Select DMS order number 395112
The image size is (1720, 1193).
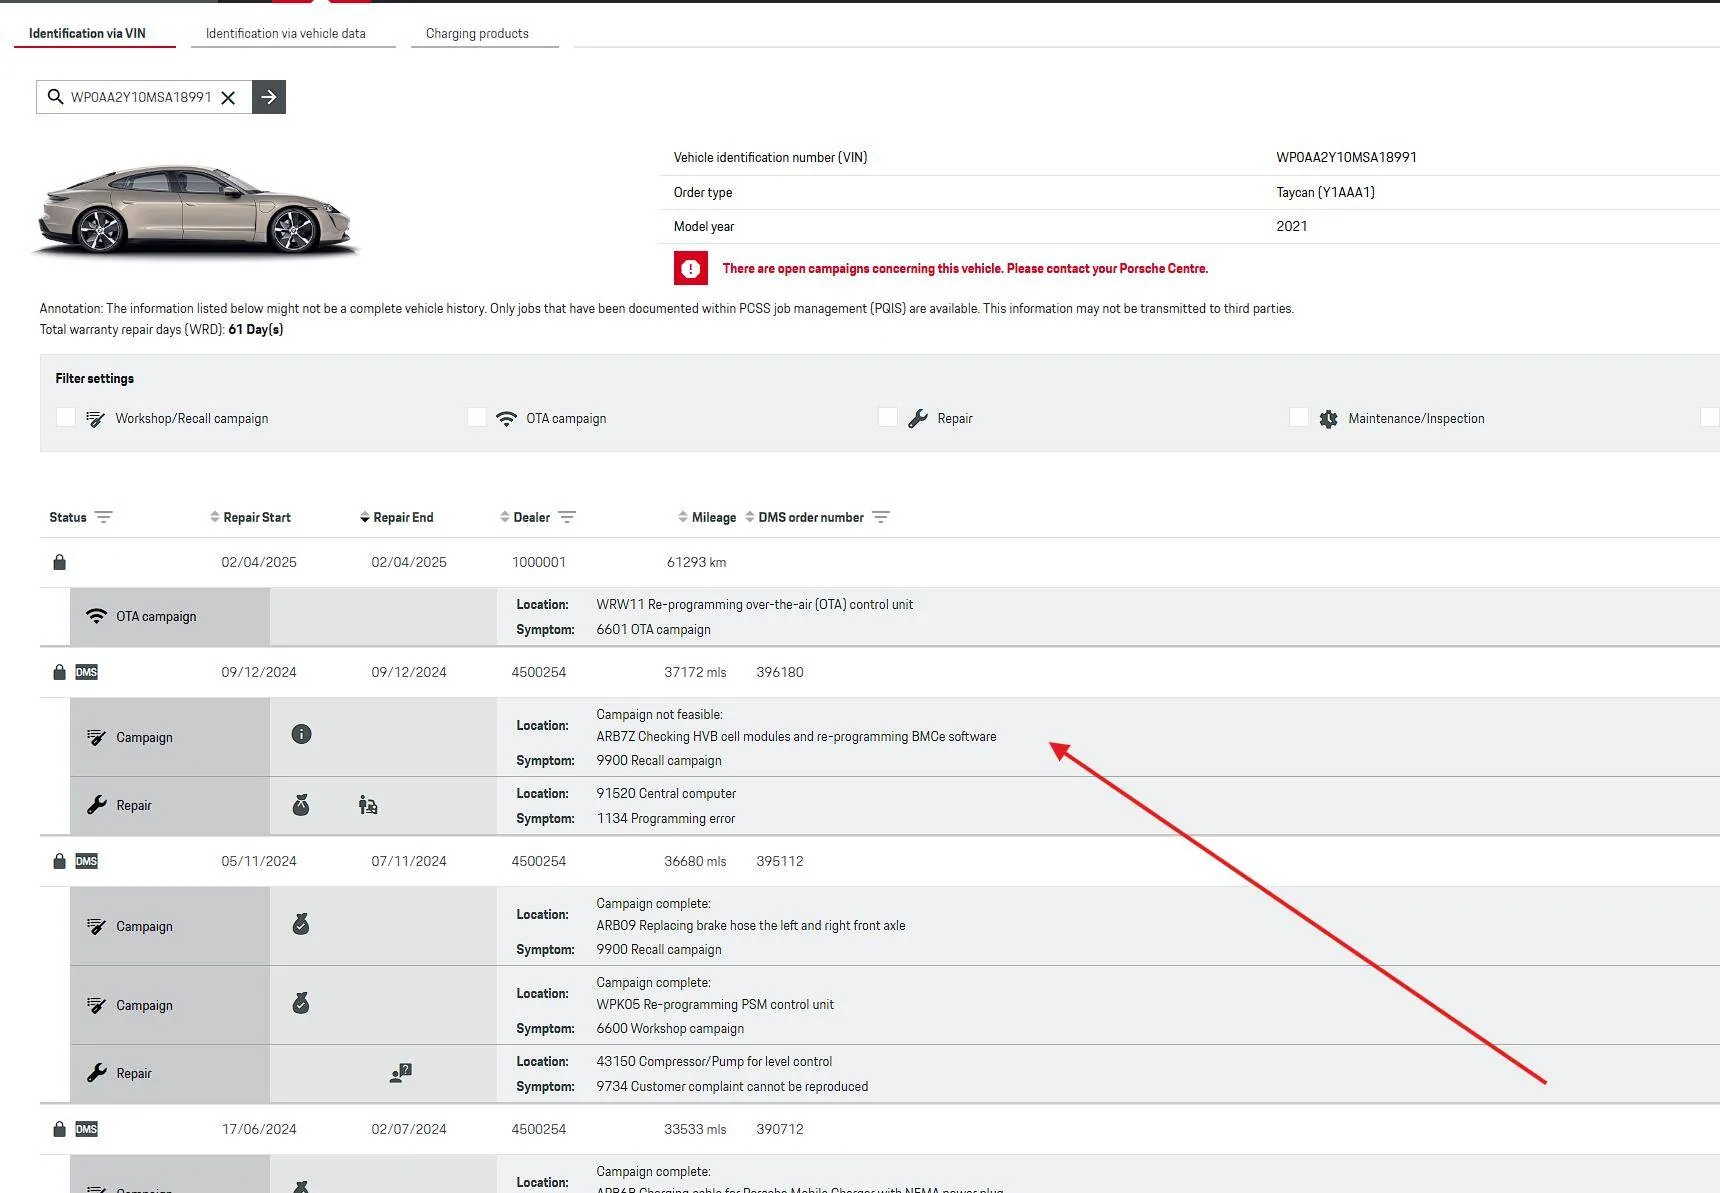point(780,861)
